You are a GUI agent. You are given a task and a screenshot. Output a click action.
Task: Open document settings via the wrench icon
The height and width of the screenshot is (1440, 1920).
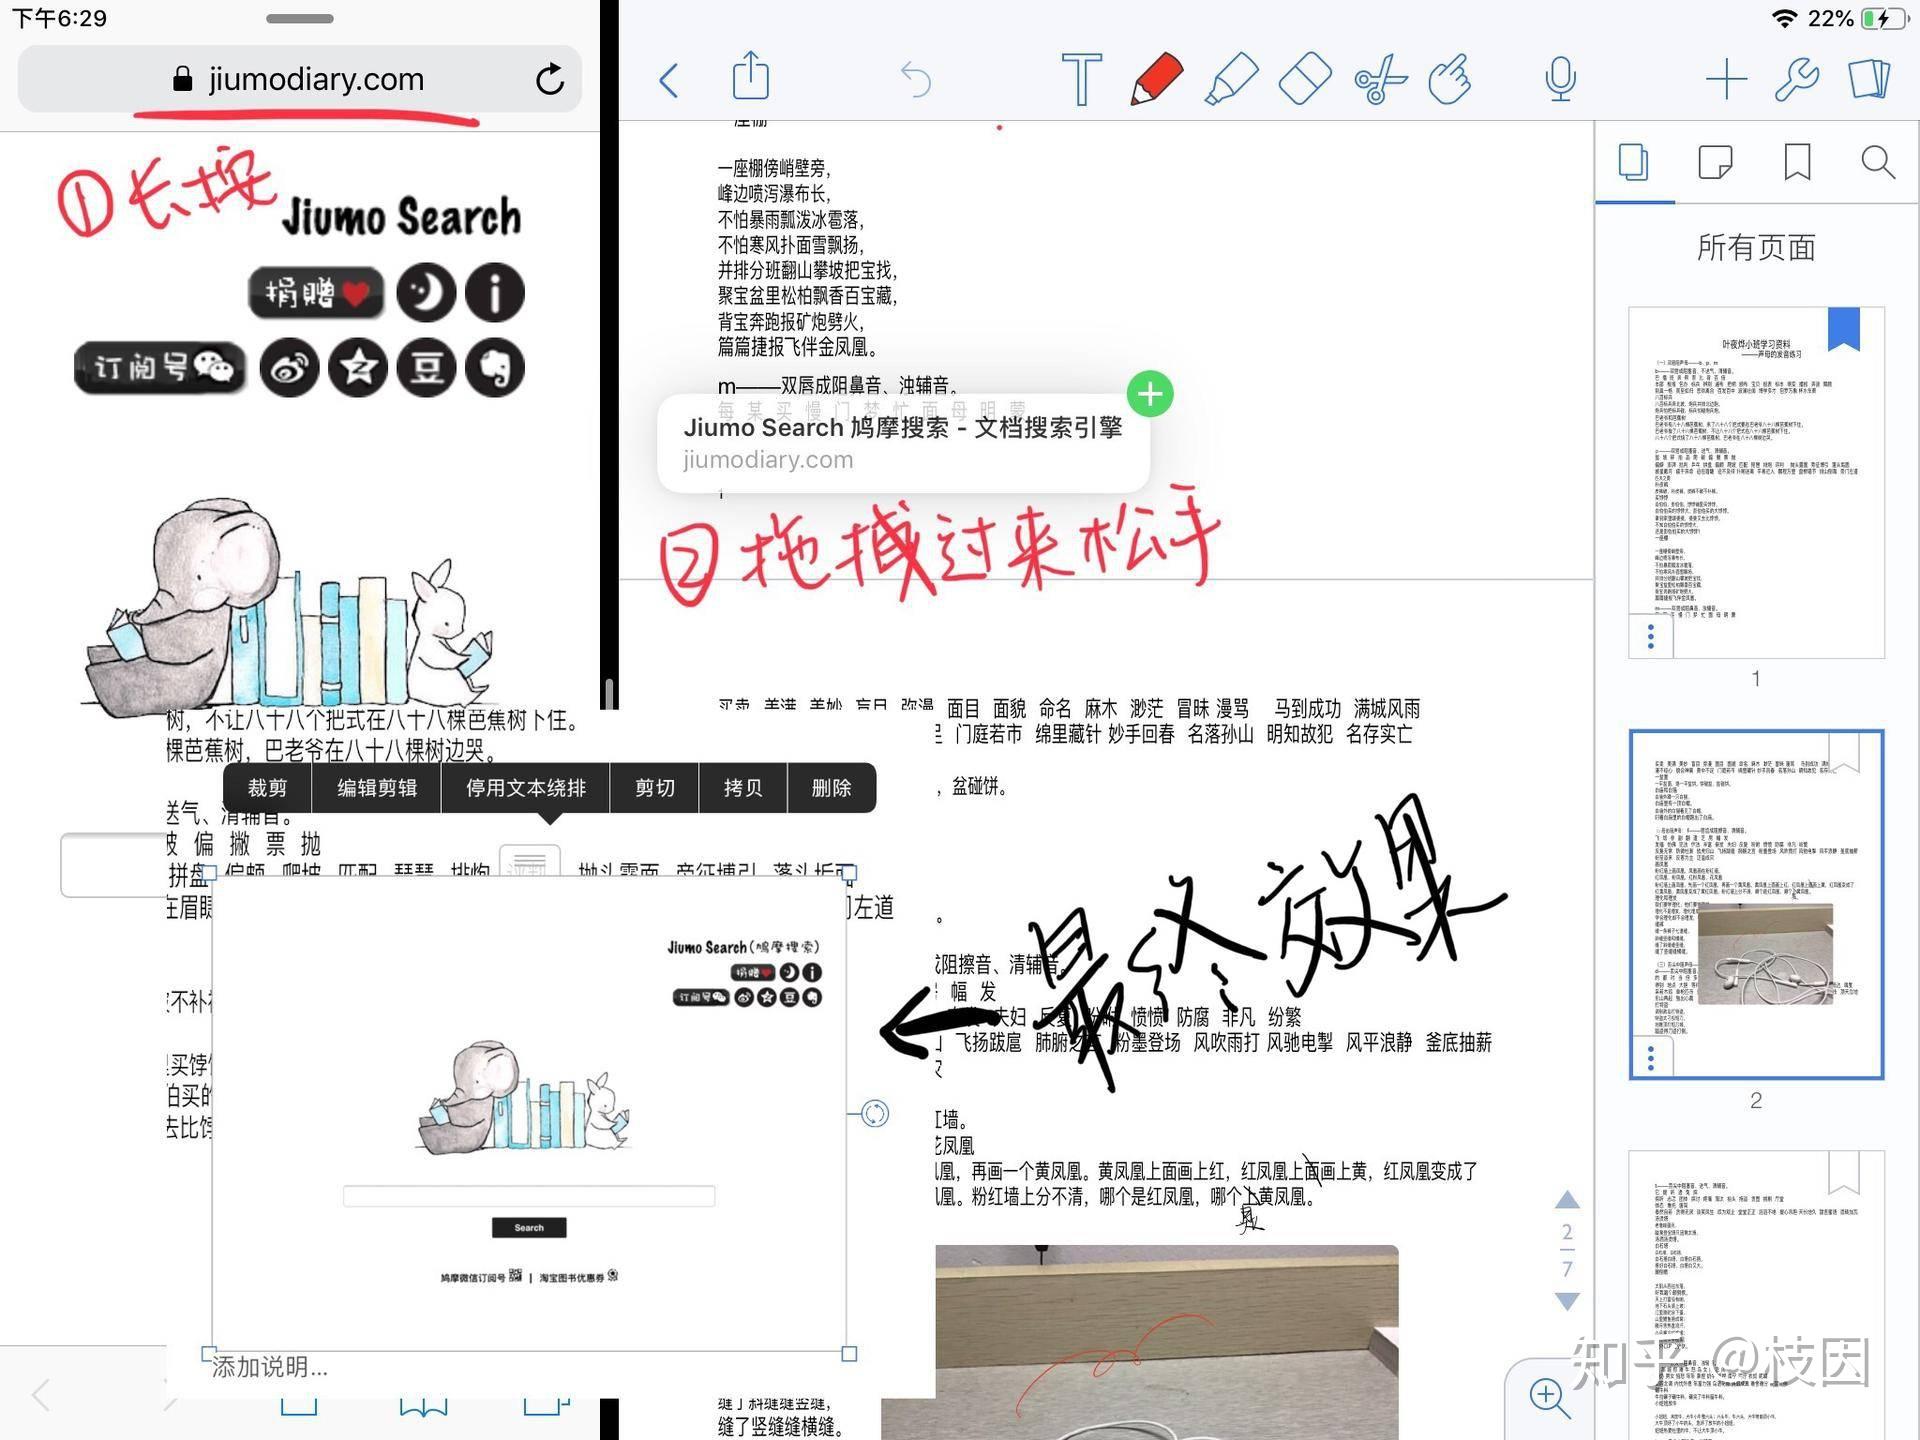coord(1797,79)
